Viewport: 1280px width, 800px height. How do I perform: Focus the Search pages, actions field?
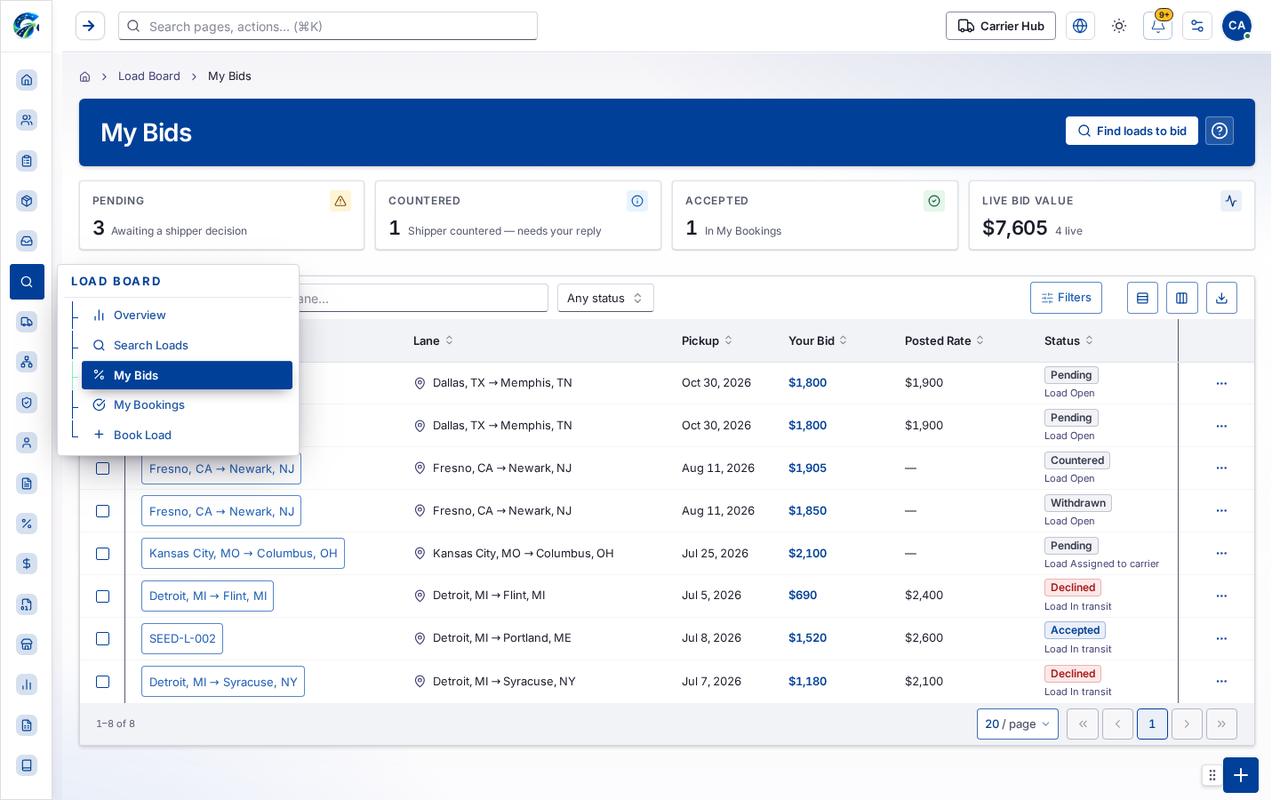(328, 26)
